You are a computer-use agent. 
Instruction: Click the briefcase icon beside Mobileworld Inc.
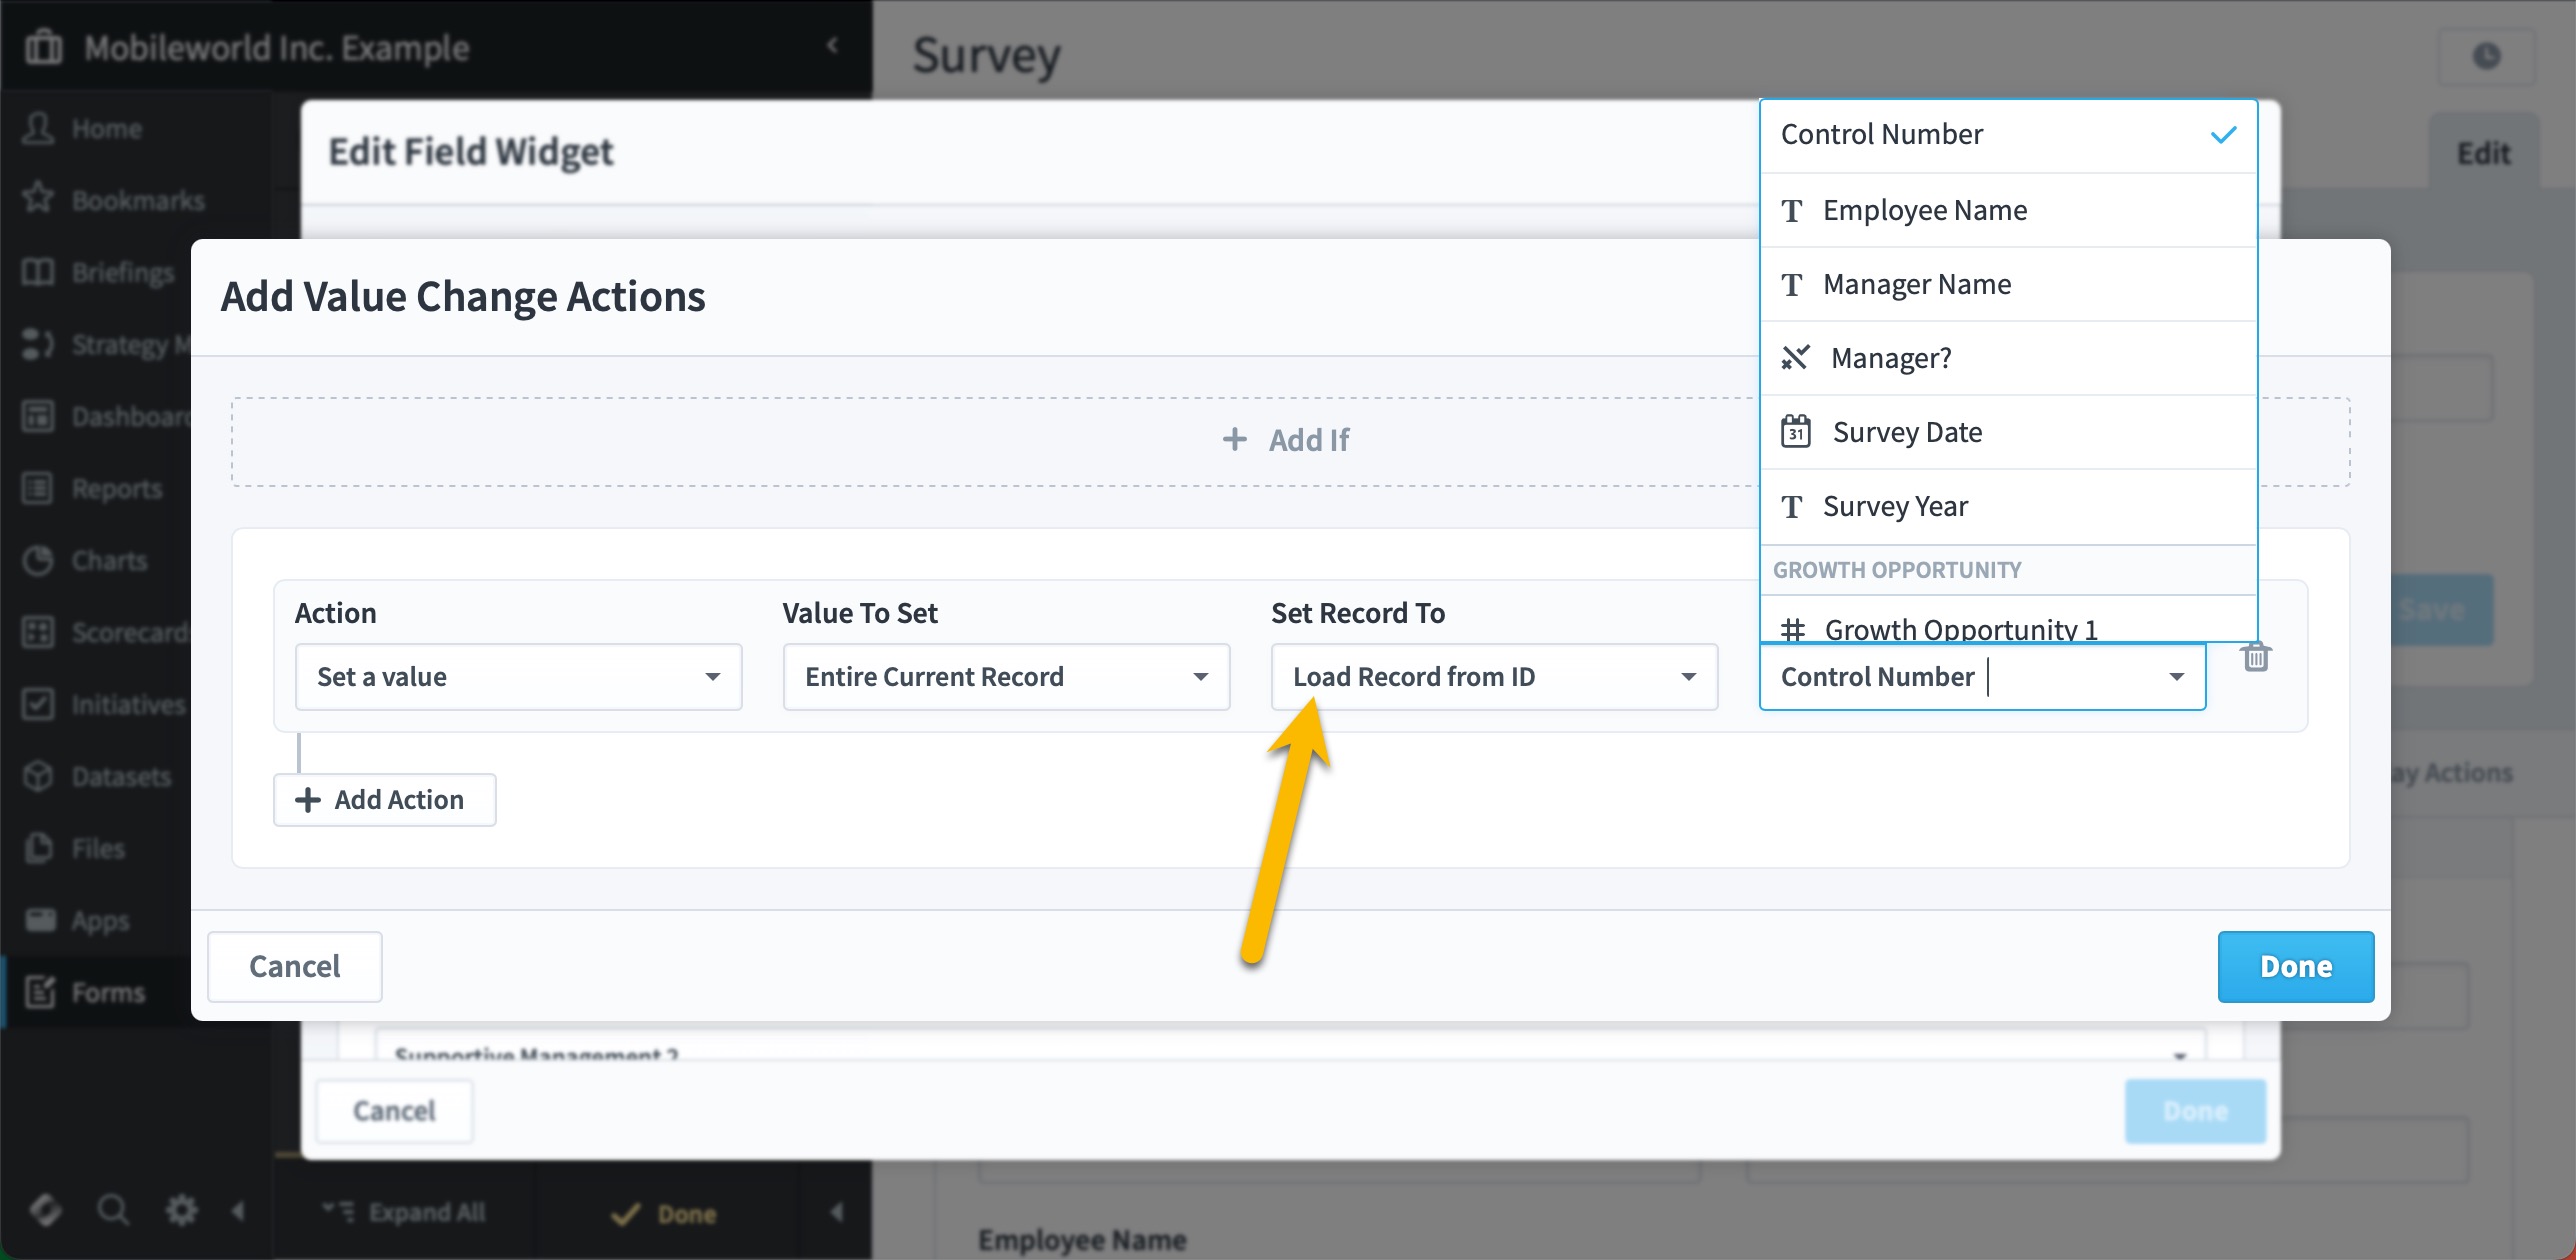click(x=43, y=47)
